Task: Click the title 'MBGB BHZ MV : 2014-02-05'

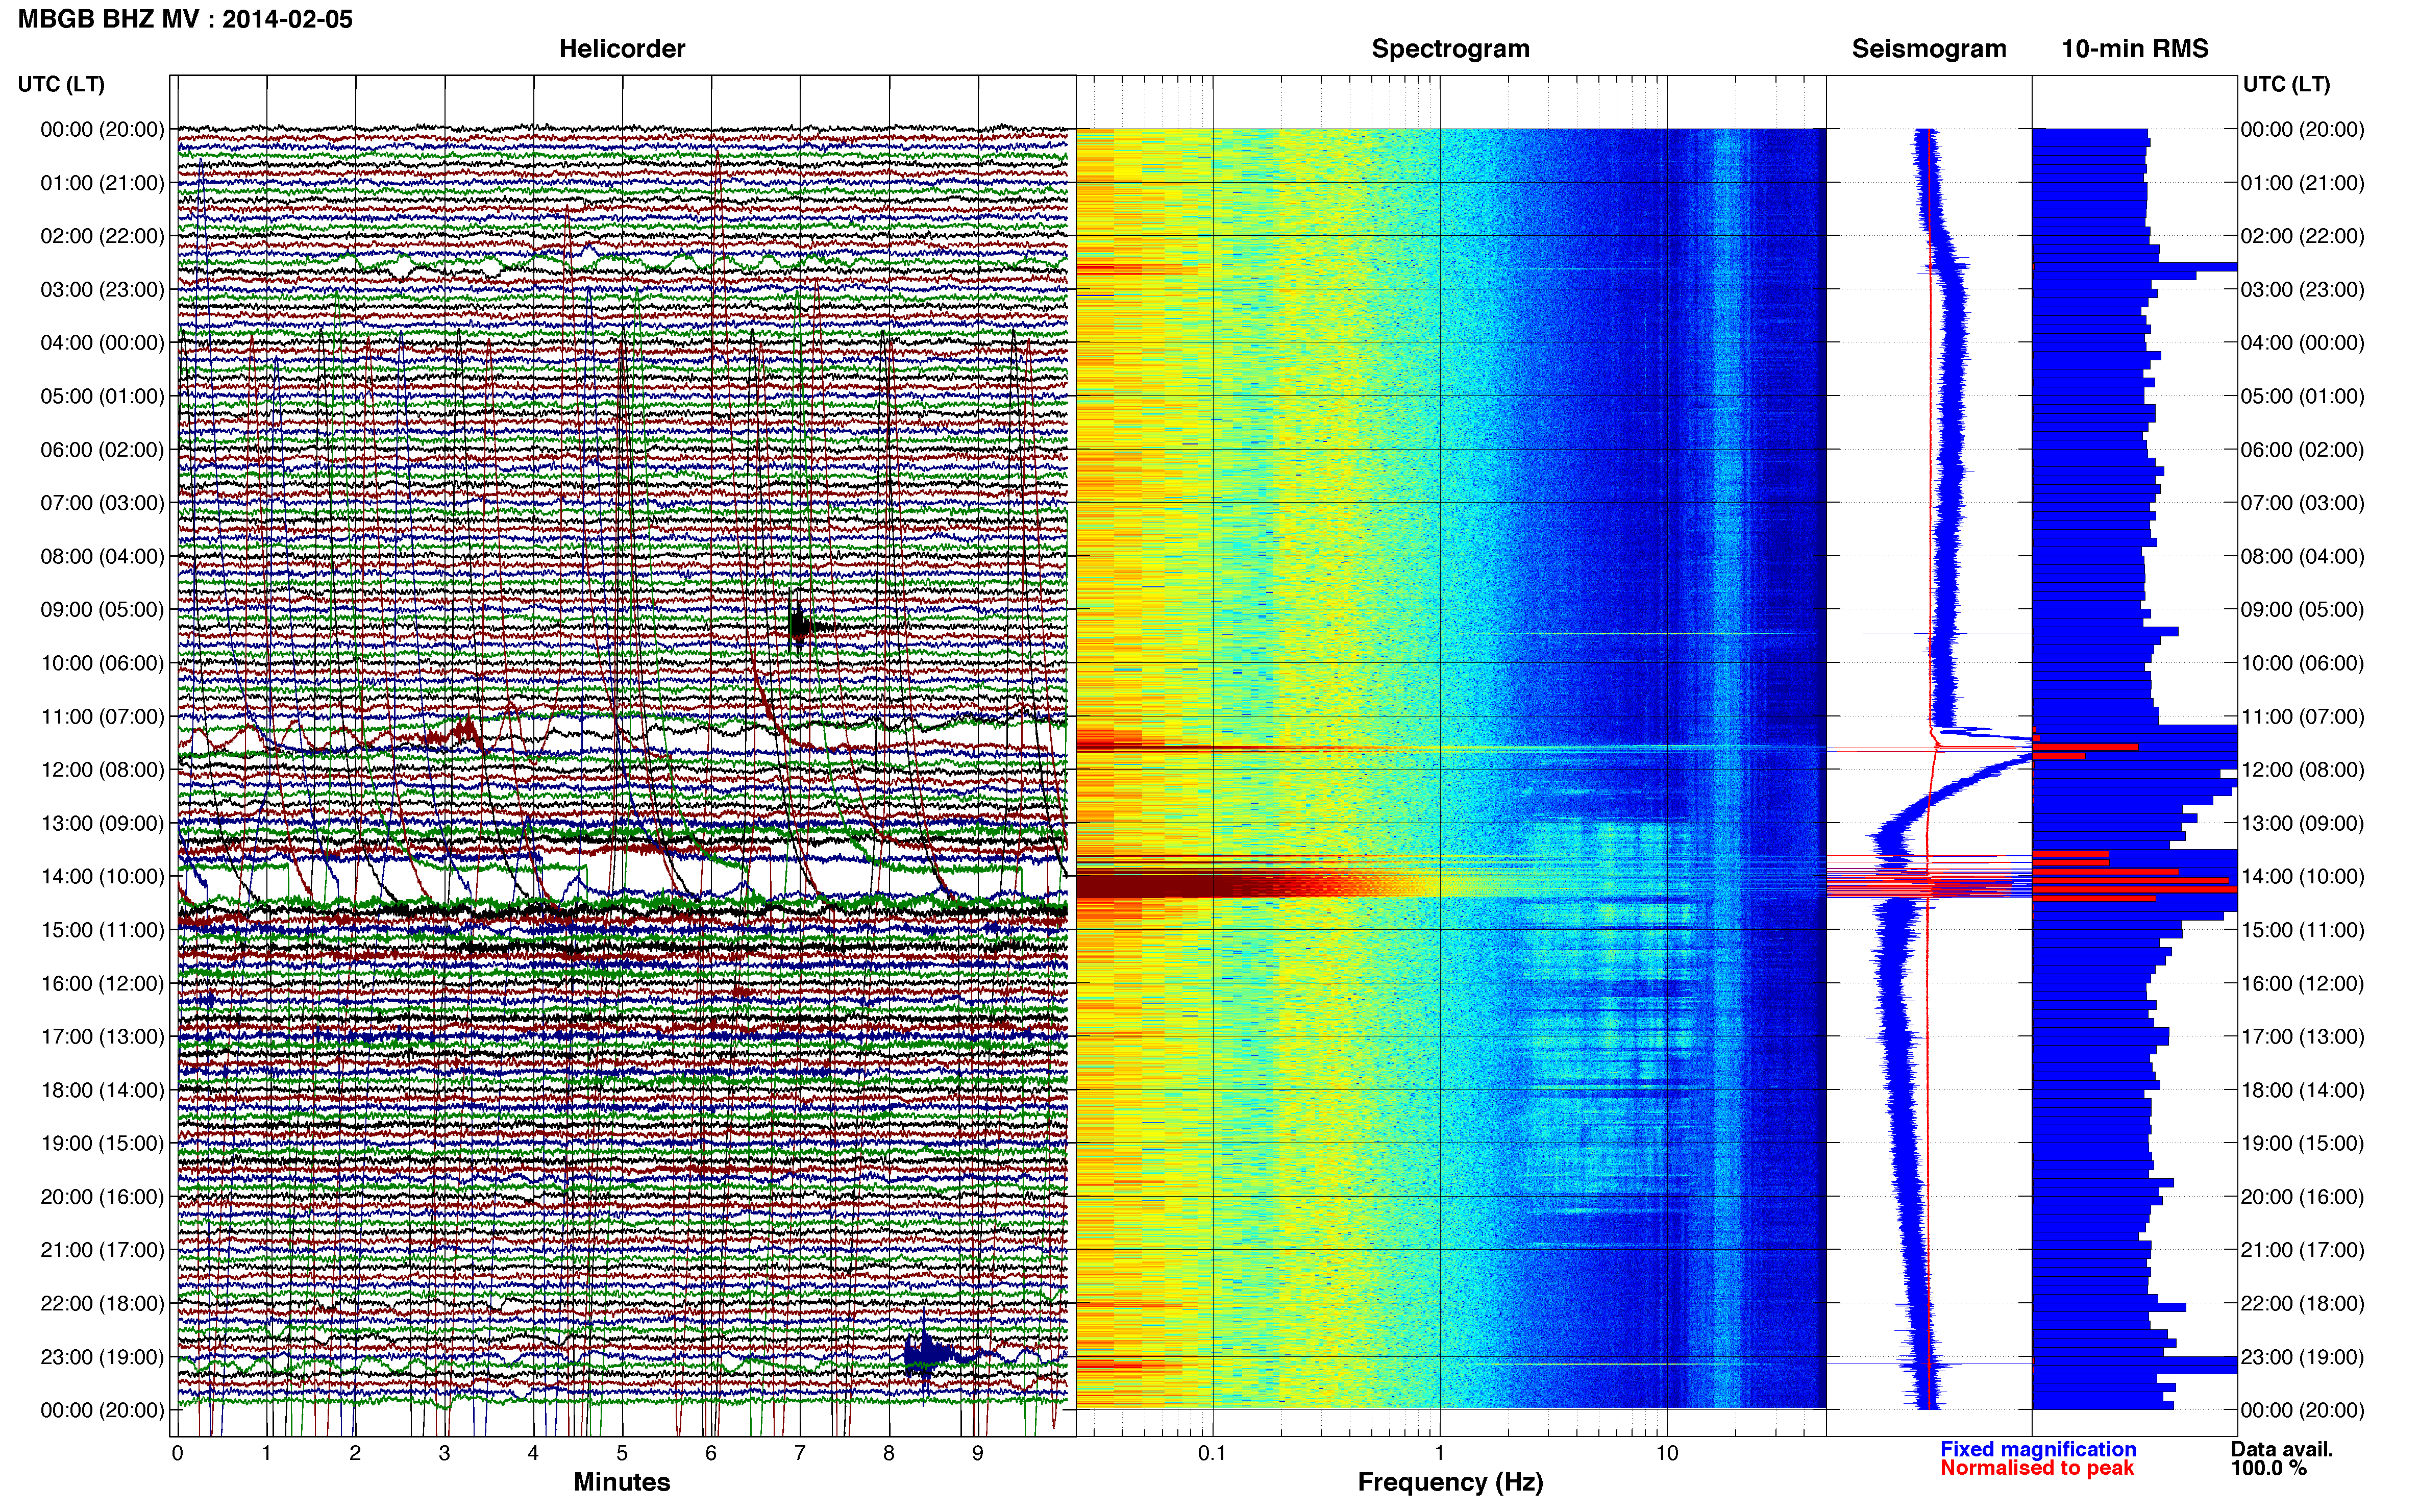Action: coord(185,19)
